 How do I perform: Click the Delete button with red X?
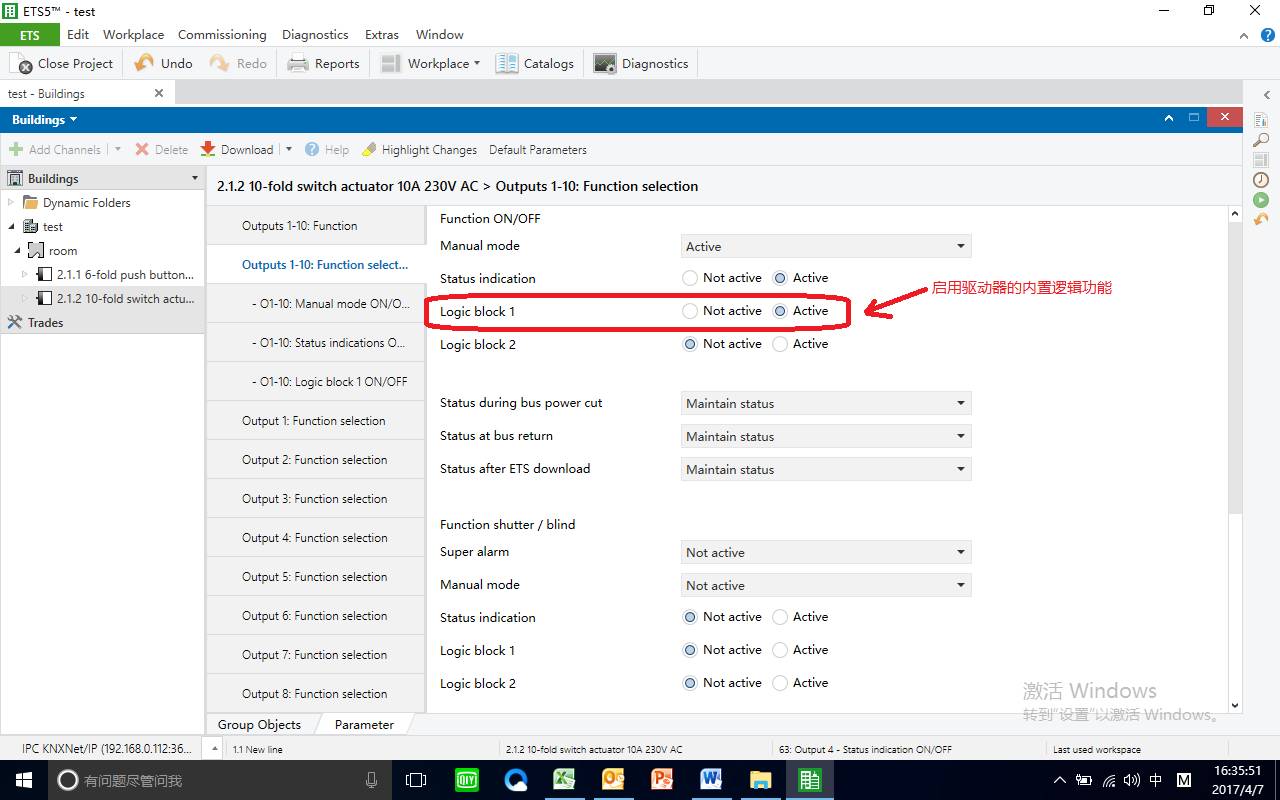162,149
